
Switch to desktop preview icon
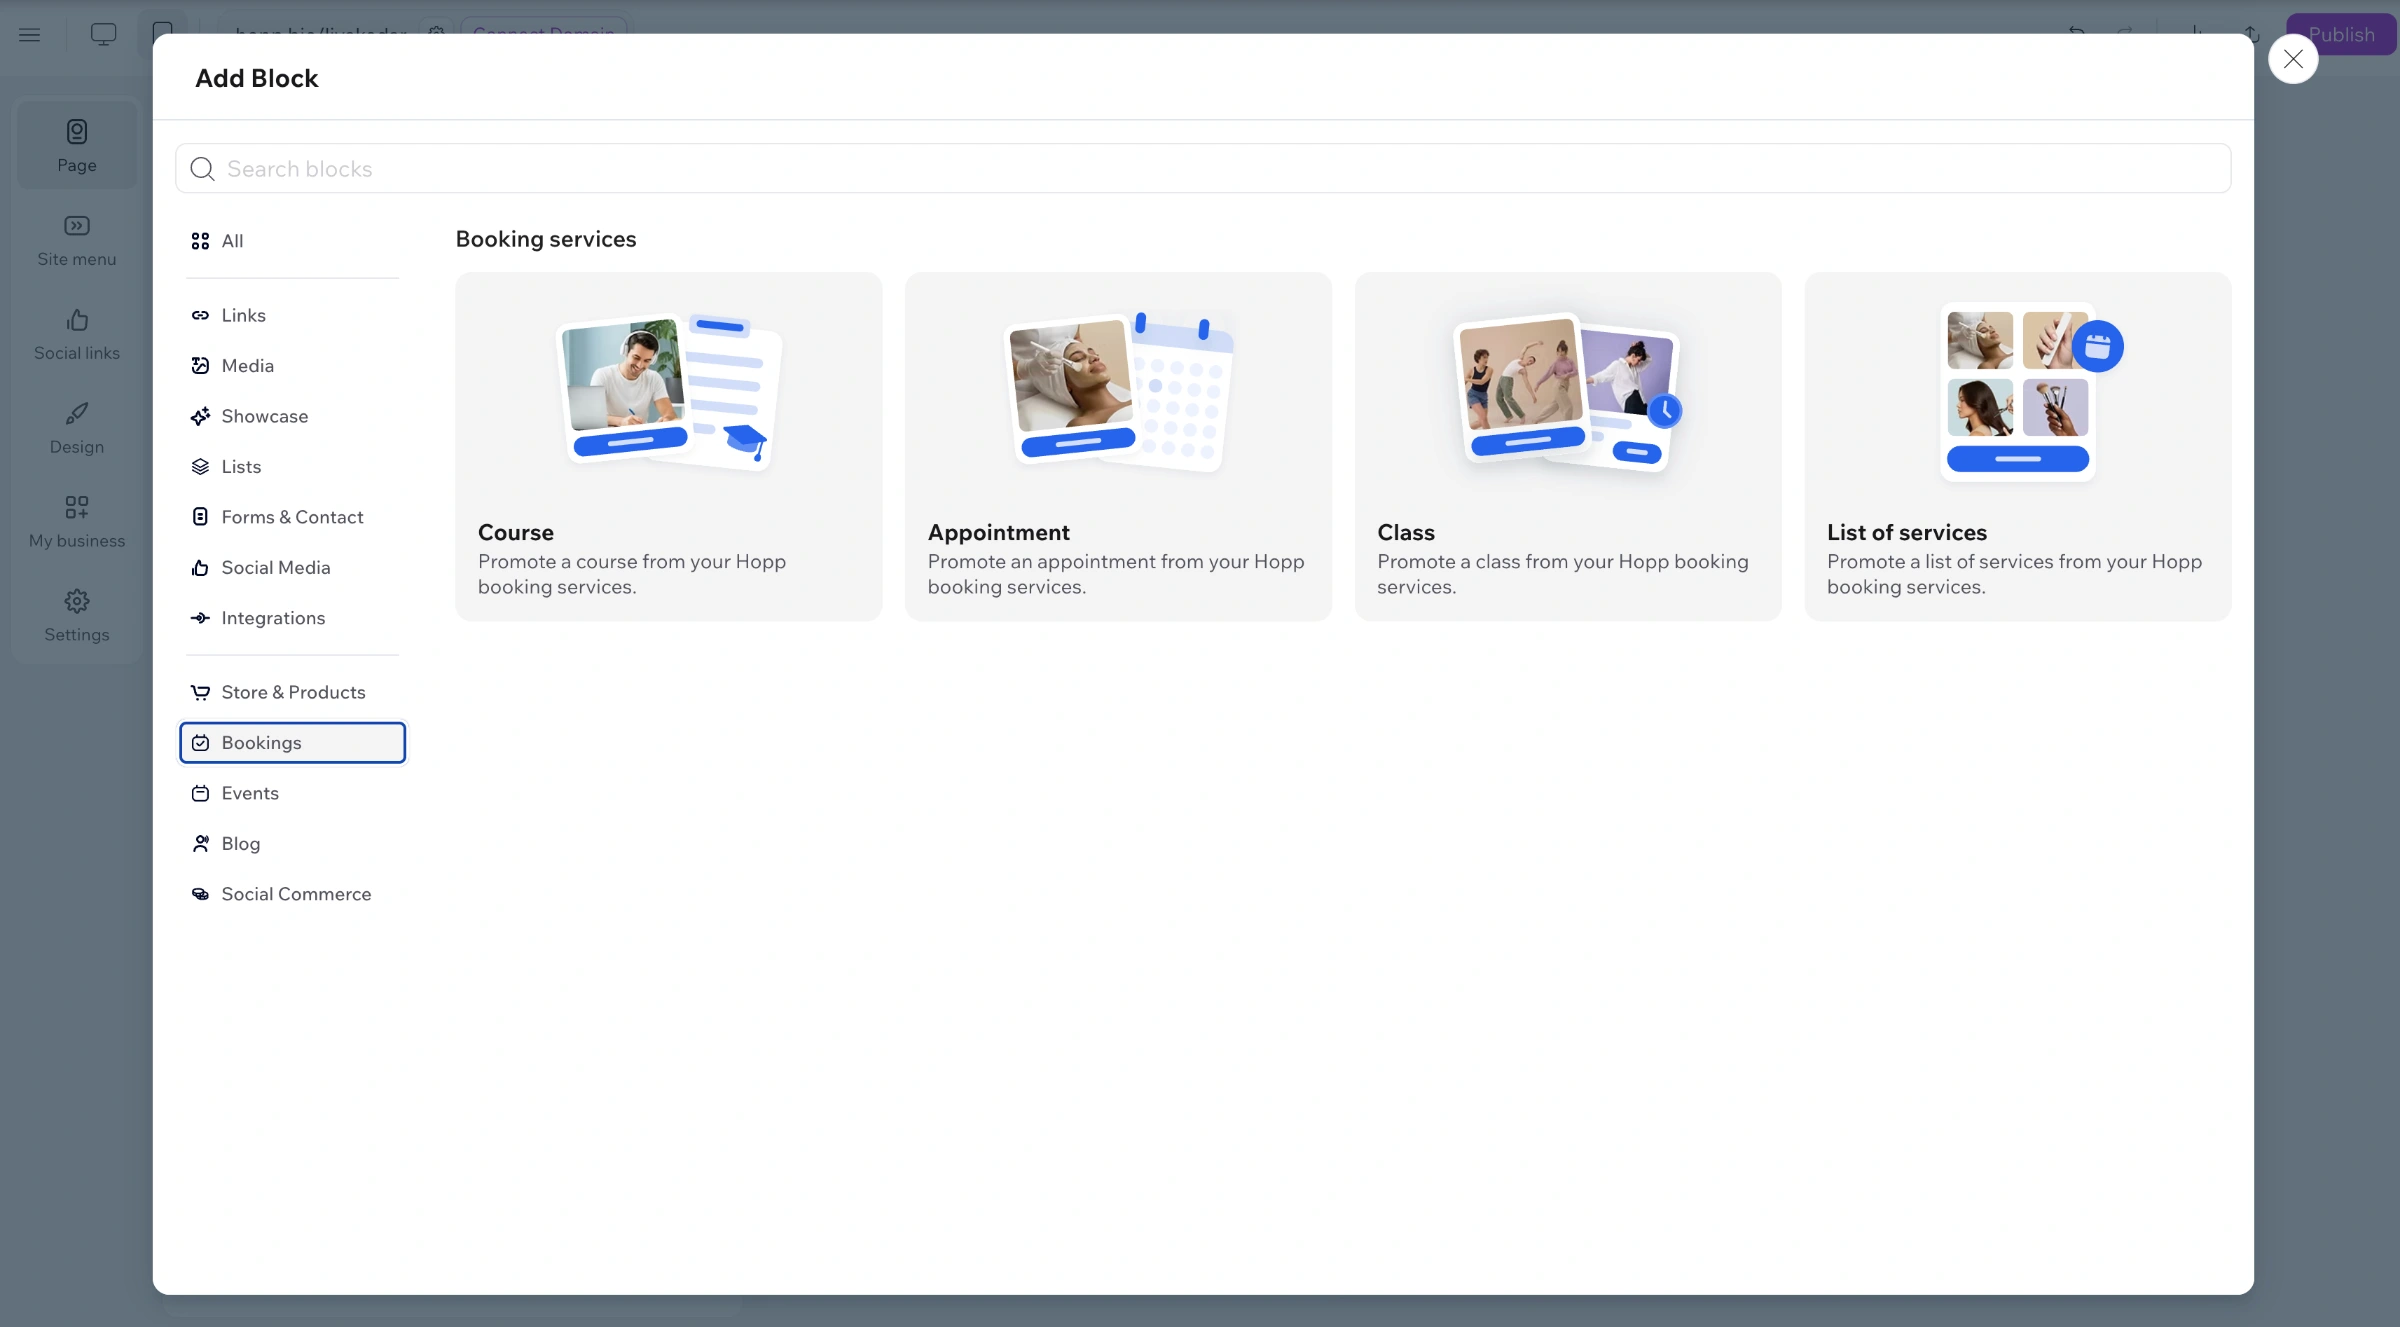click(x=103, y=35)
